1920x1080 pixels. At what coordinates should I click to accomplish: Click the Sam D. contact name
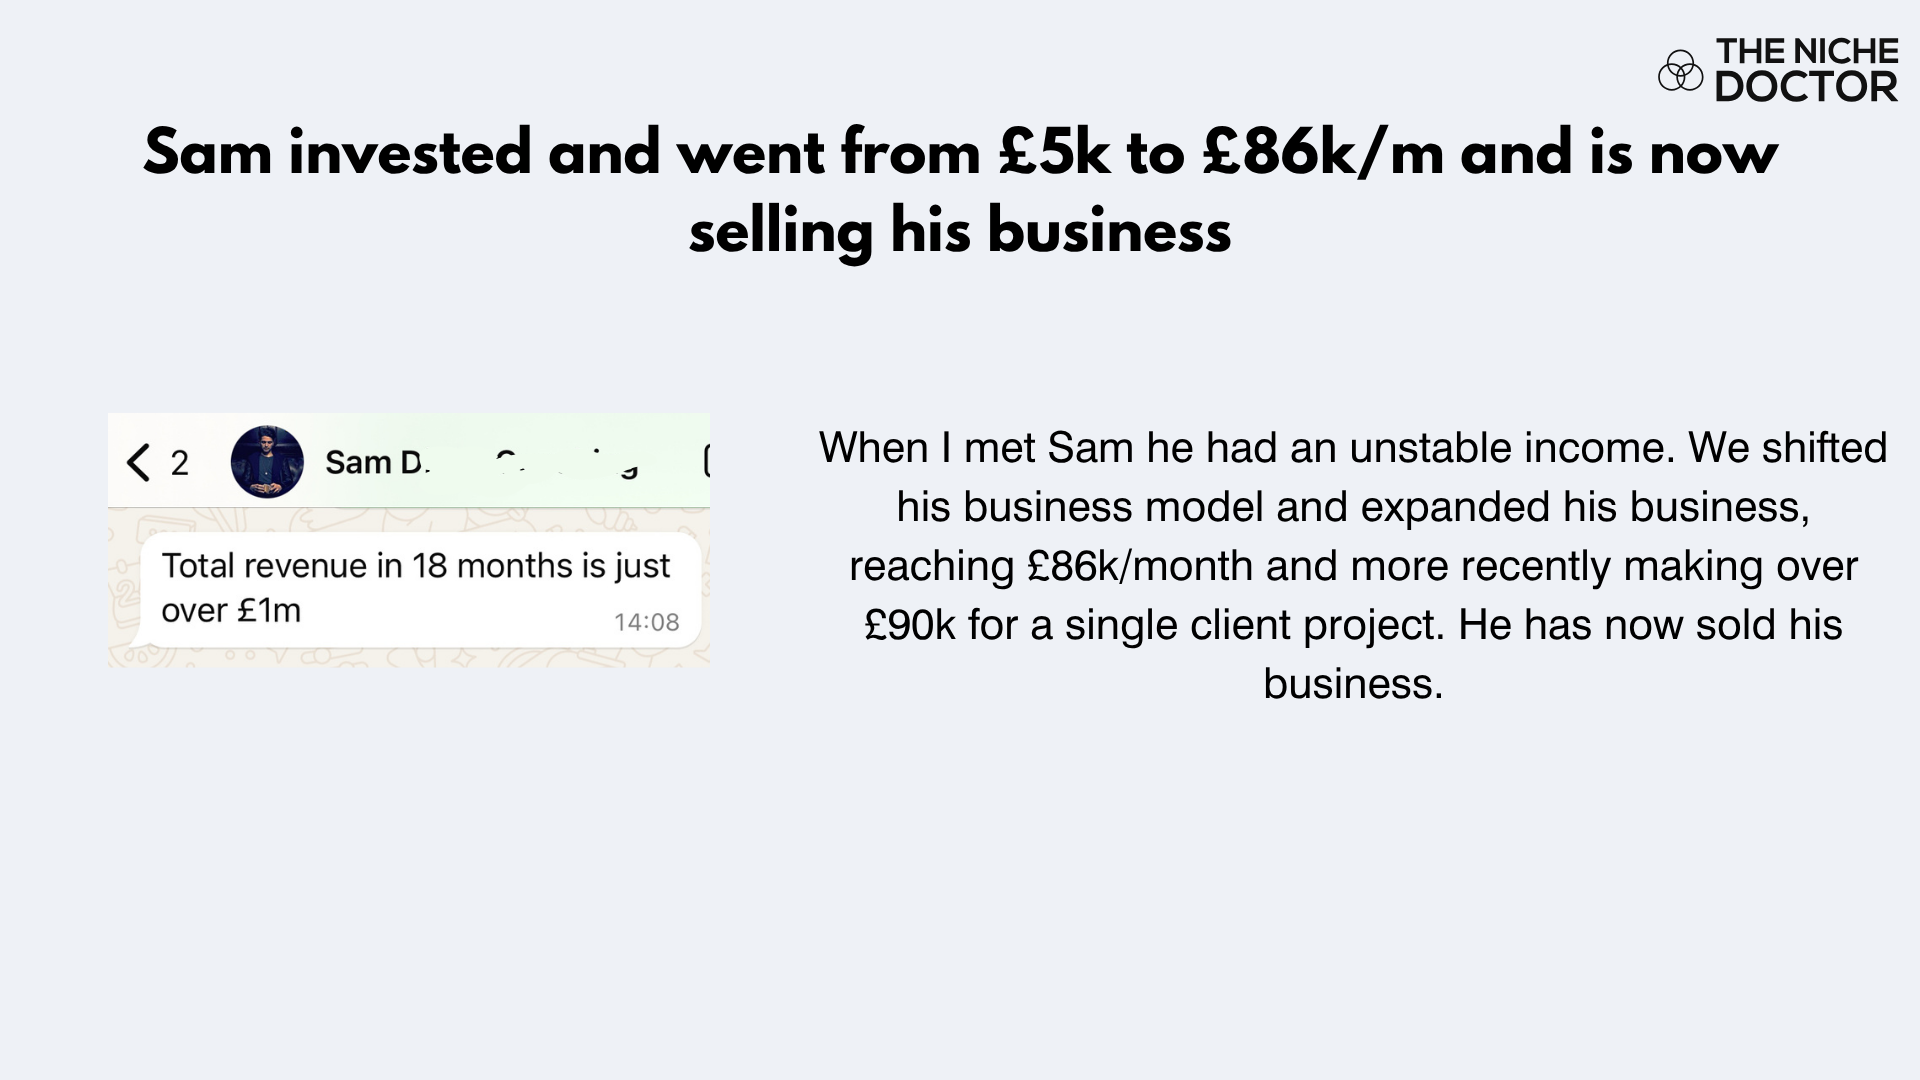click(377, 463)
